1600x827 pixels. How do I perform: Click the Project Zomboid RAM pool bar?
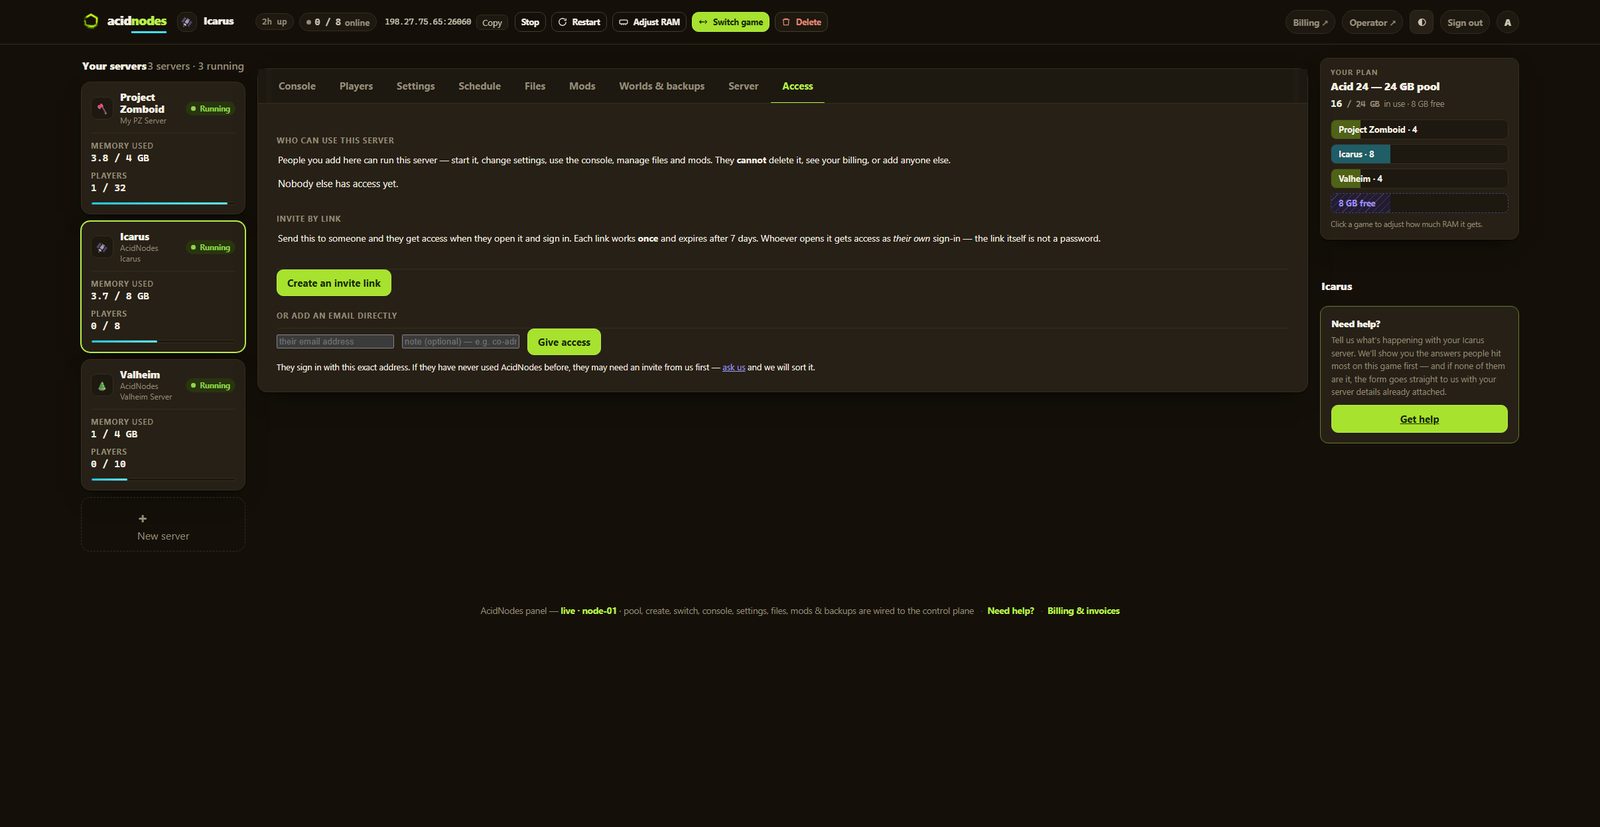tap(1419, 130)
